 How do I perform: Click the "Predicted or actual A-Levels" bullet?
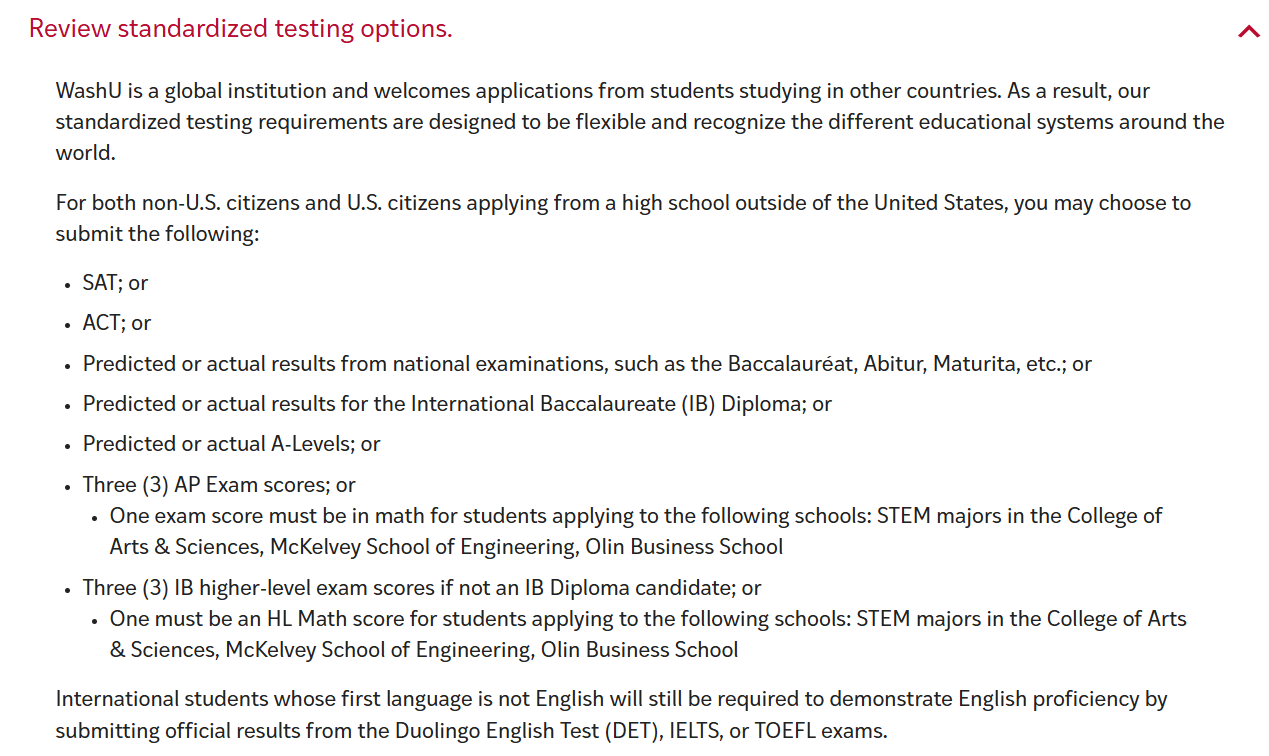coord(231,444)
